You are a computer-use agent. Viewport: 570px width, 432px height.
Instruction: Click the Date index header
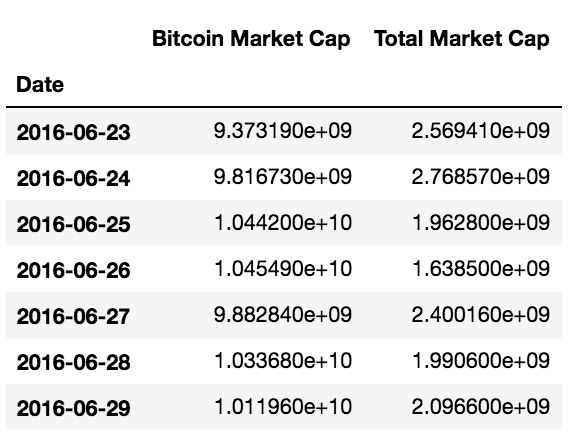coord(40,84)
